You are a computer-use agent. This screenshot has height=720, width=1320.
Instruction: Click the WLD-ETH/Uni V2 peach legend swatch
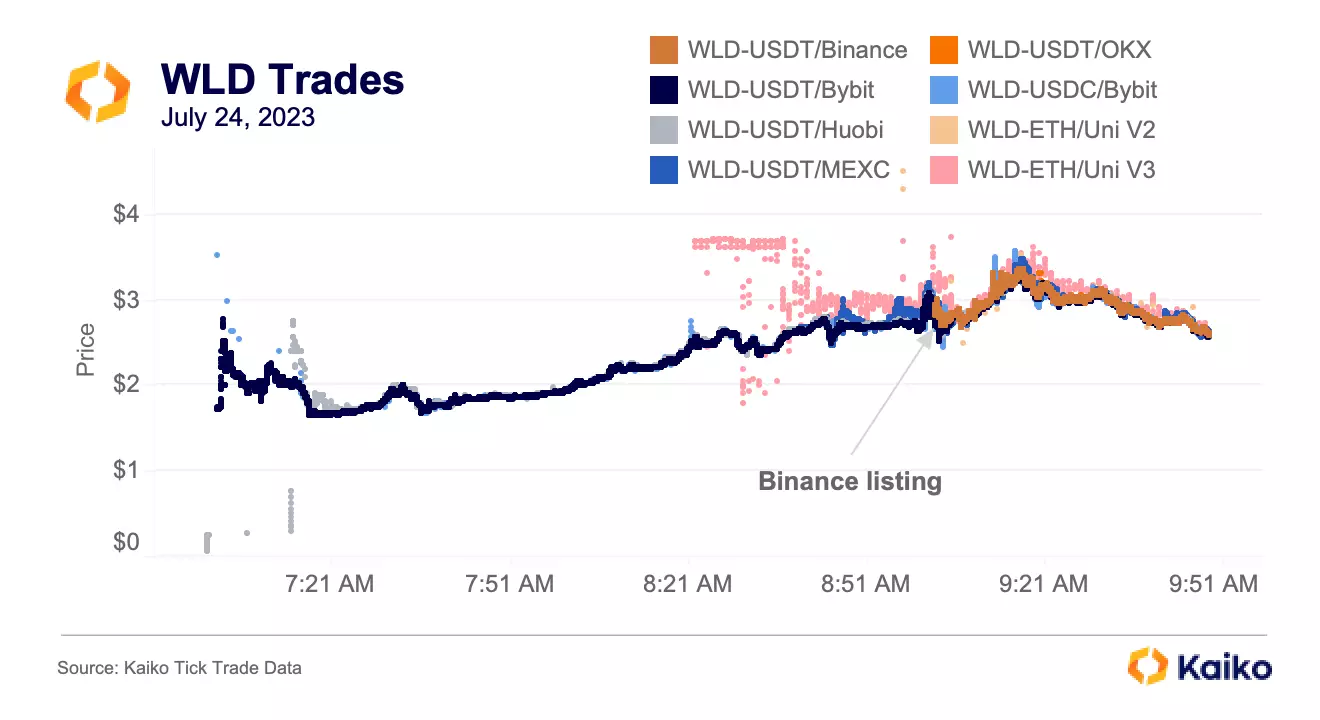[944, 129]
